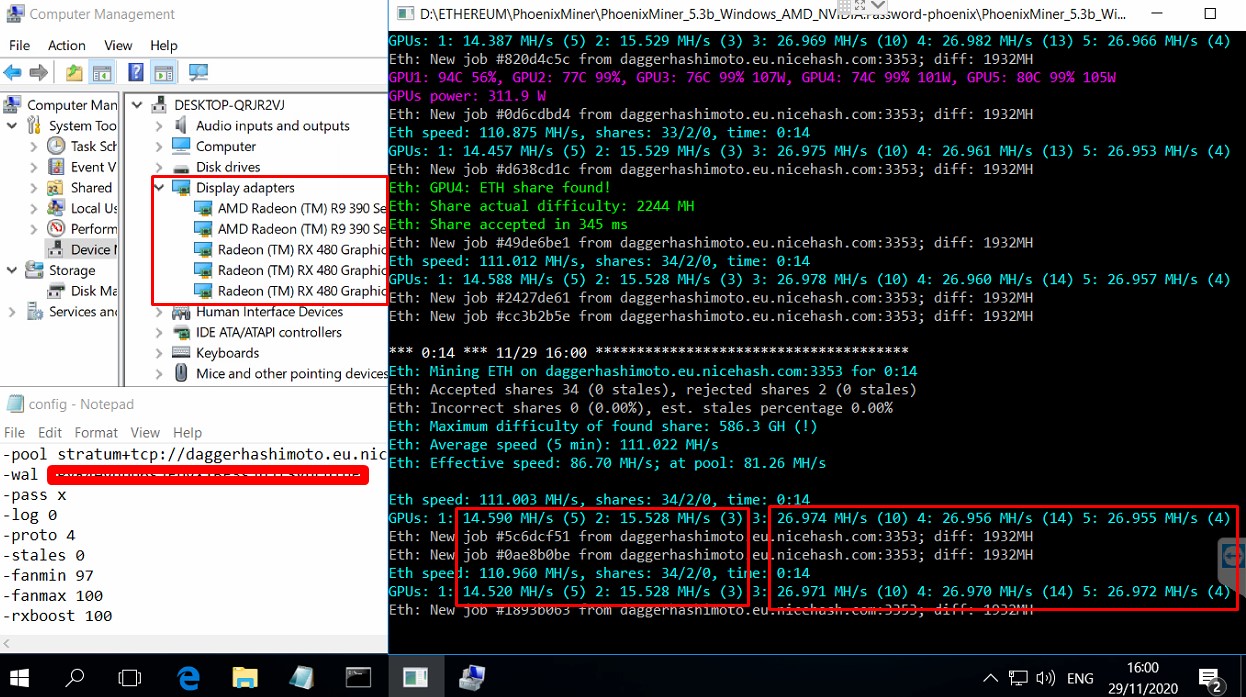Select the Performance gauge icon

point(56,229)
